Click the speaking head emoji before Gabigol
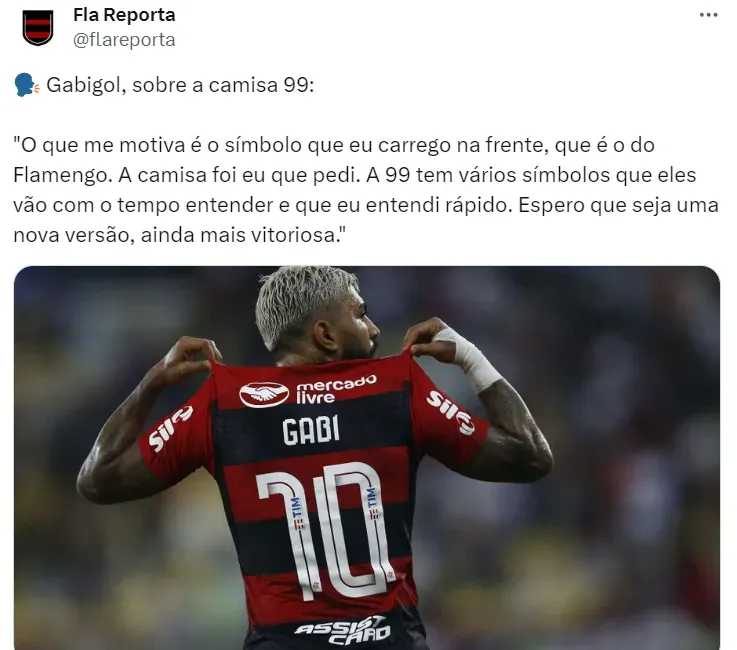 click(27, 85)
